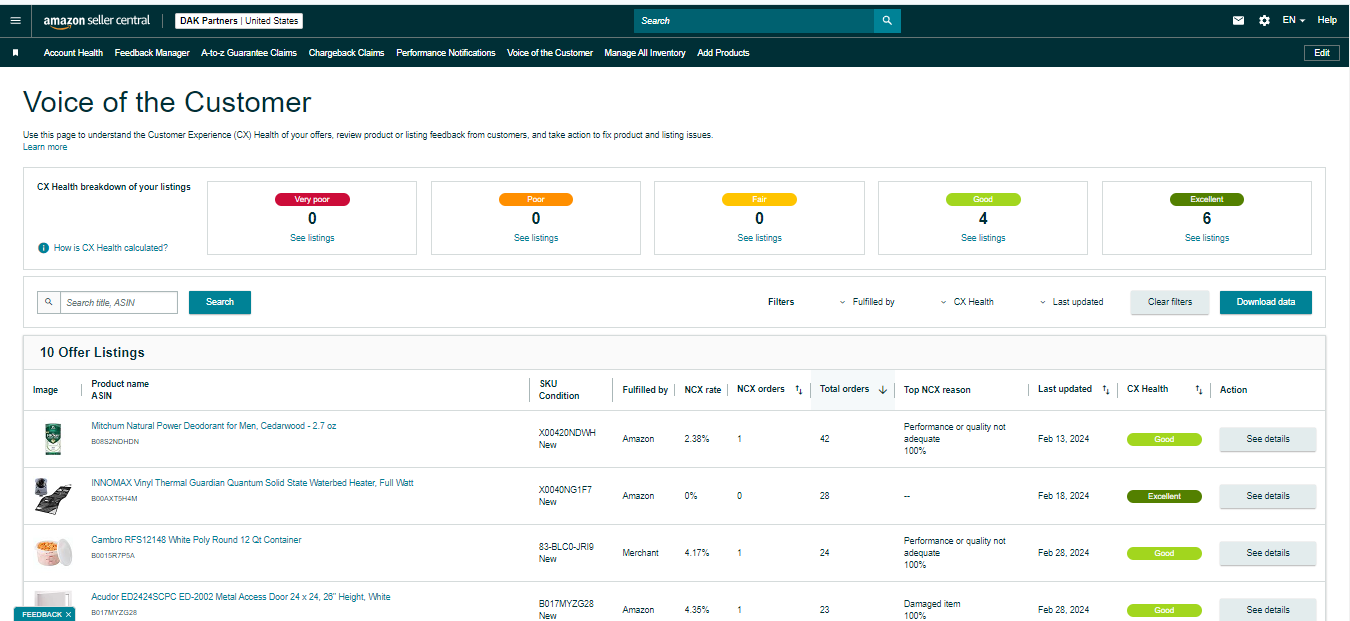See listings under Good

(x=983, y=238)
